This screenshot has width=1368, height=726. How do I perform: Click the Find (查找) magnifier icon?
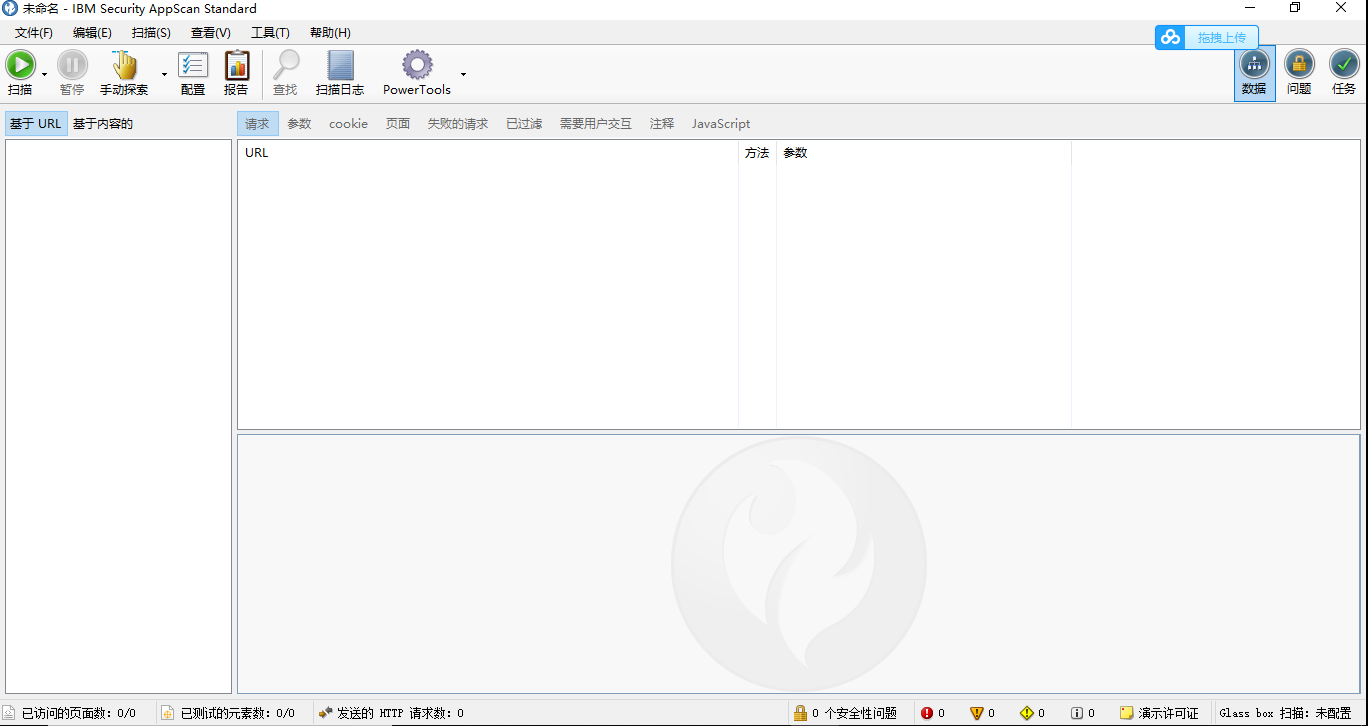coord(286,66)
